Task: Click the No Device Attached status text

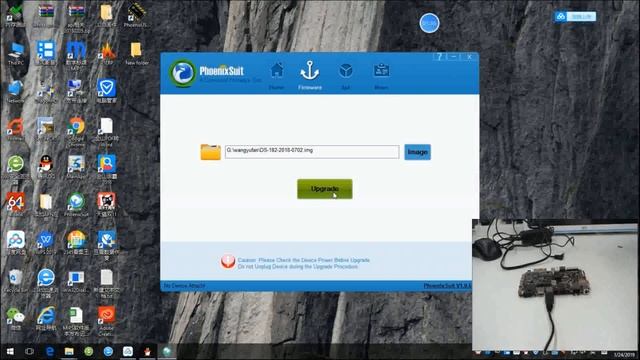Action: 184,286
